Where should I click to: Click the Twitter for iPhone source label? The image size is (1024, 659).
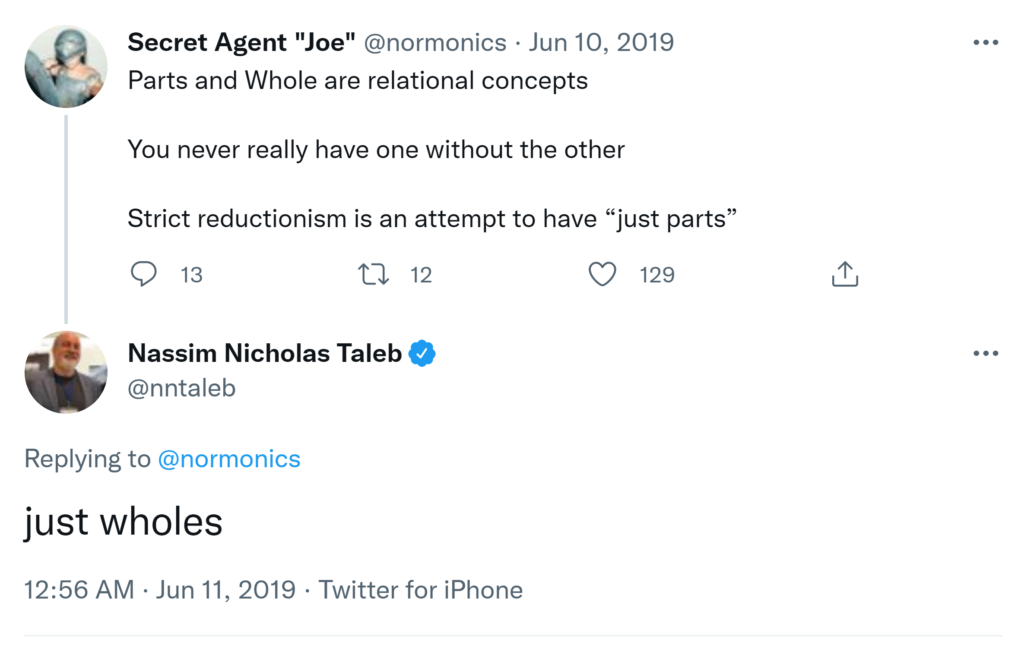421,590
